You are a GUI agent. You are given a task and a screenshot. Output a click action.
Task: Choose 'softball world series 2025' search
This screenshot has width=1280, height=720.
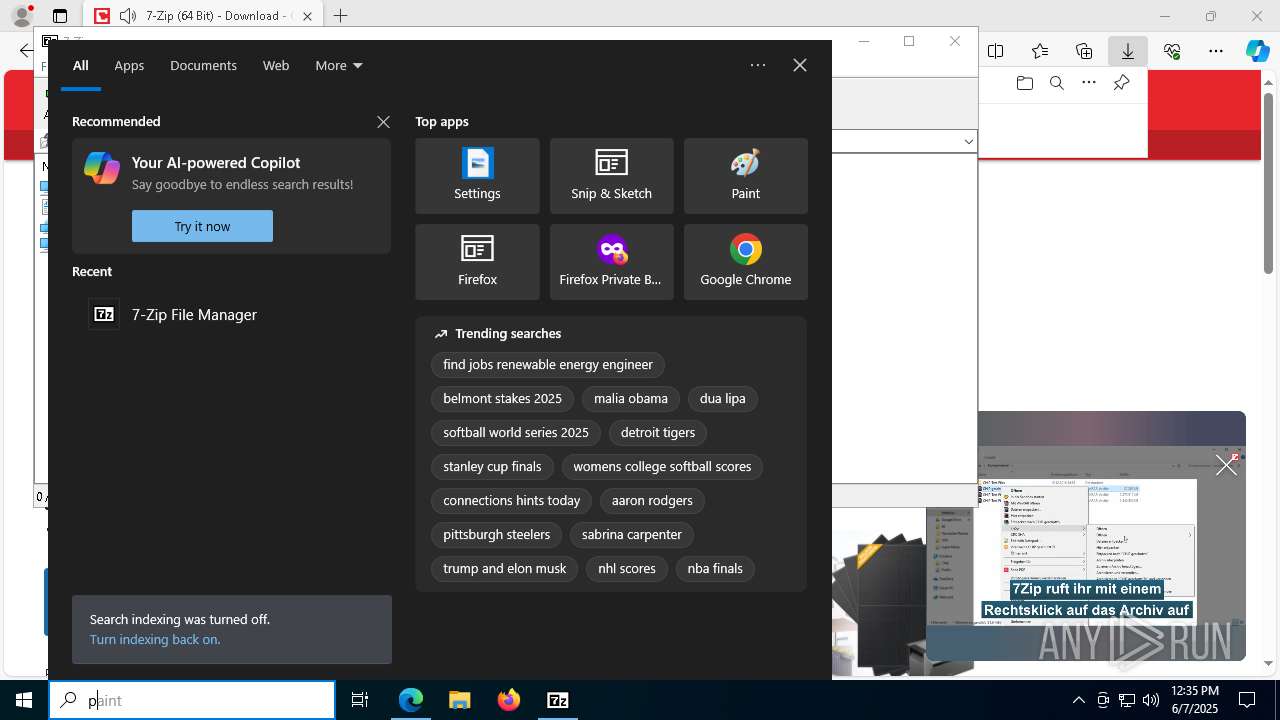pyautogui.click(x=516, y=433)
